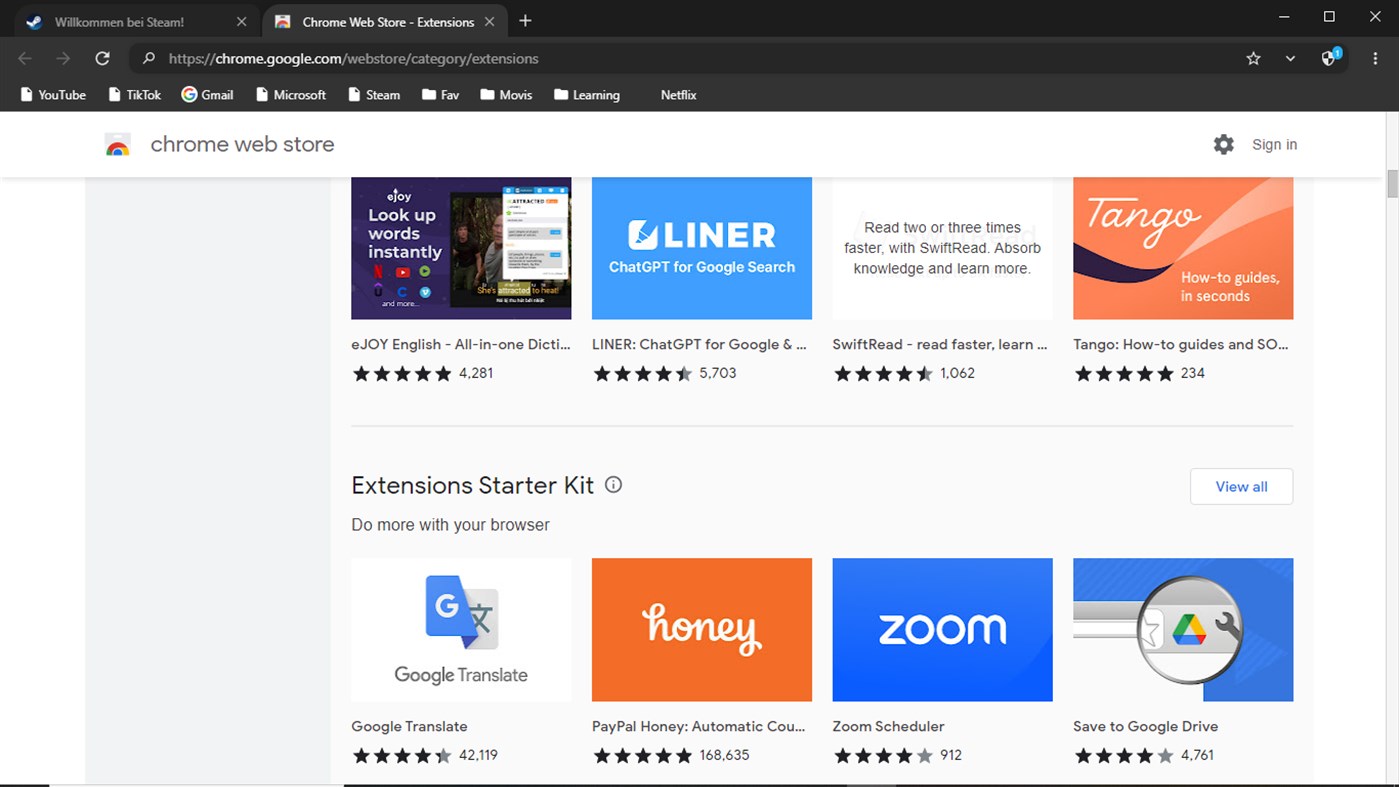Open the Chrome Web Store home logo
Screen dimensions: 1399x787
click(118, 144)
